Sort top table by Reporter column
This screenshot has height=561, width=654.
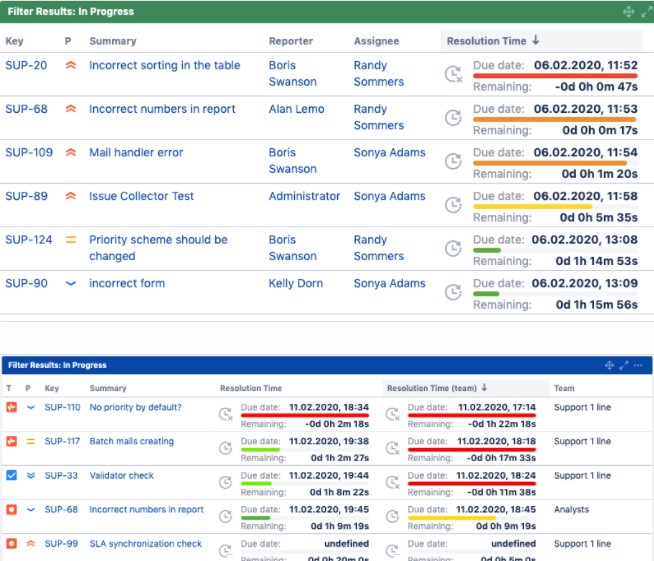click(x=291, y=41)
